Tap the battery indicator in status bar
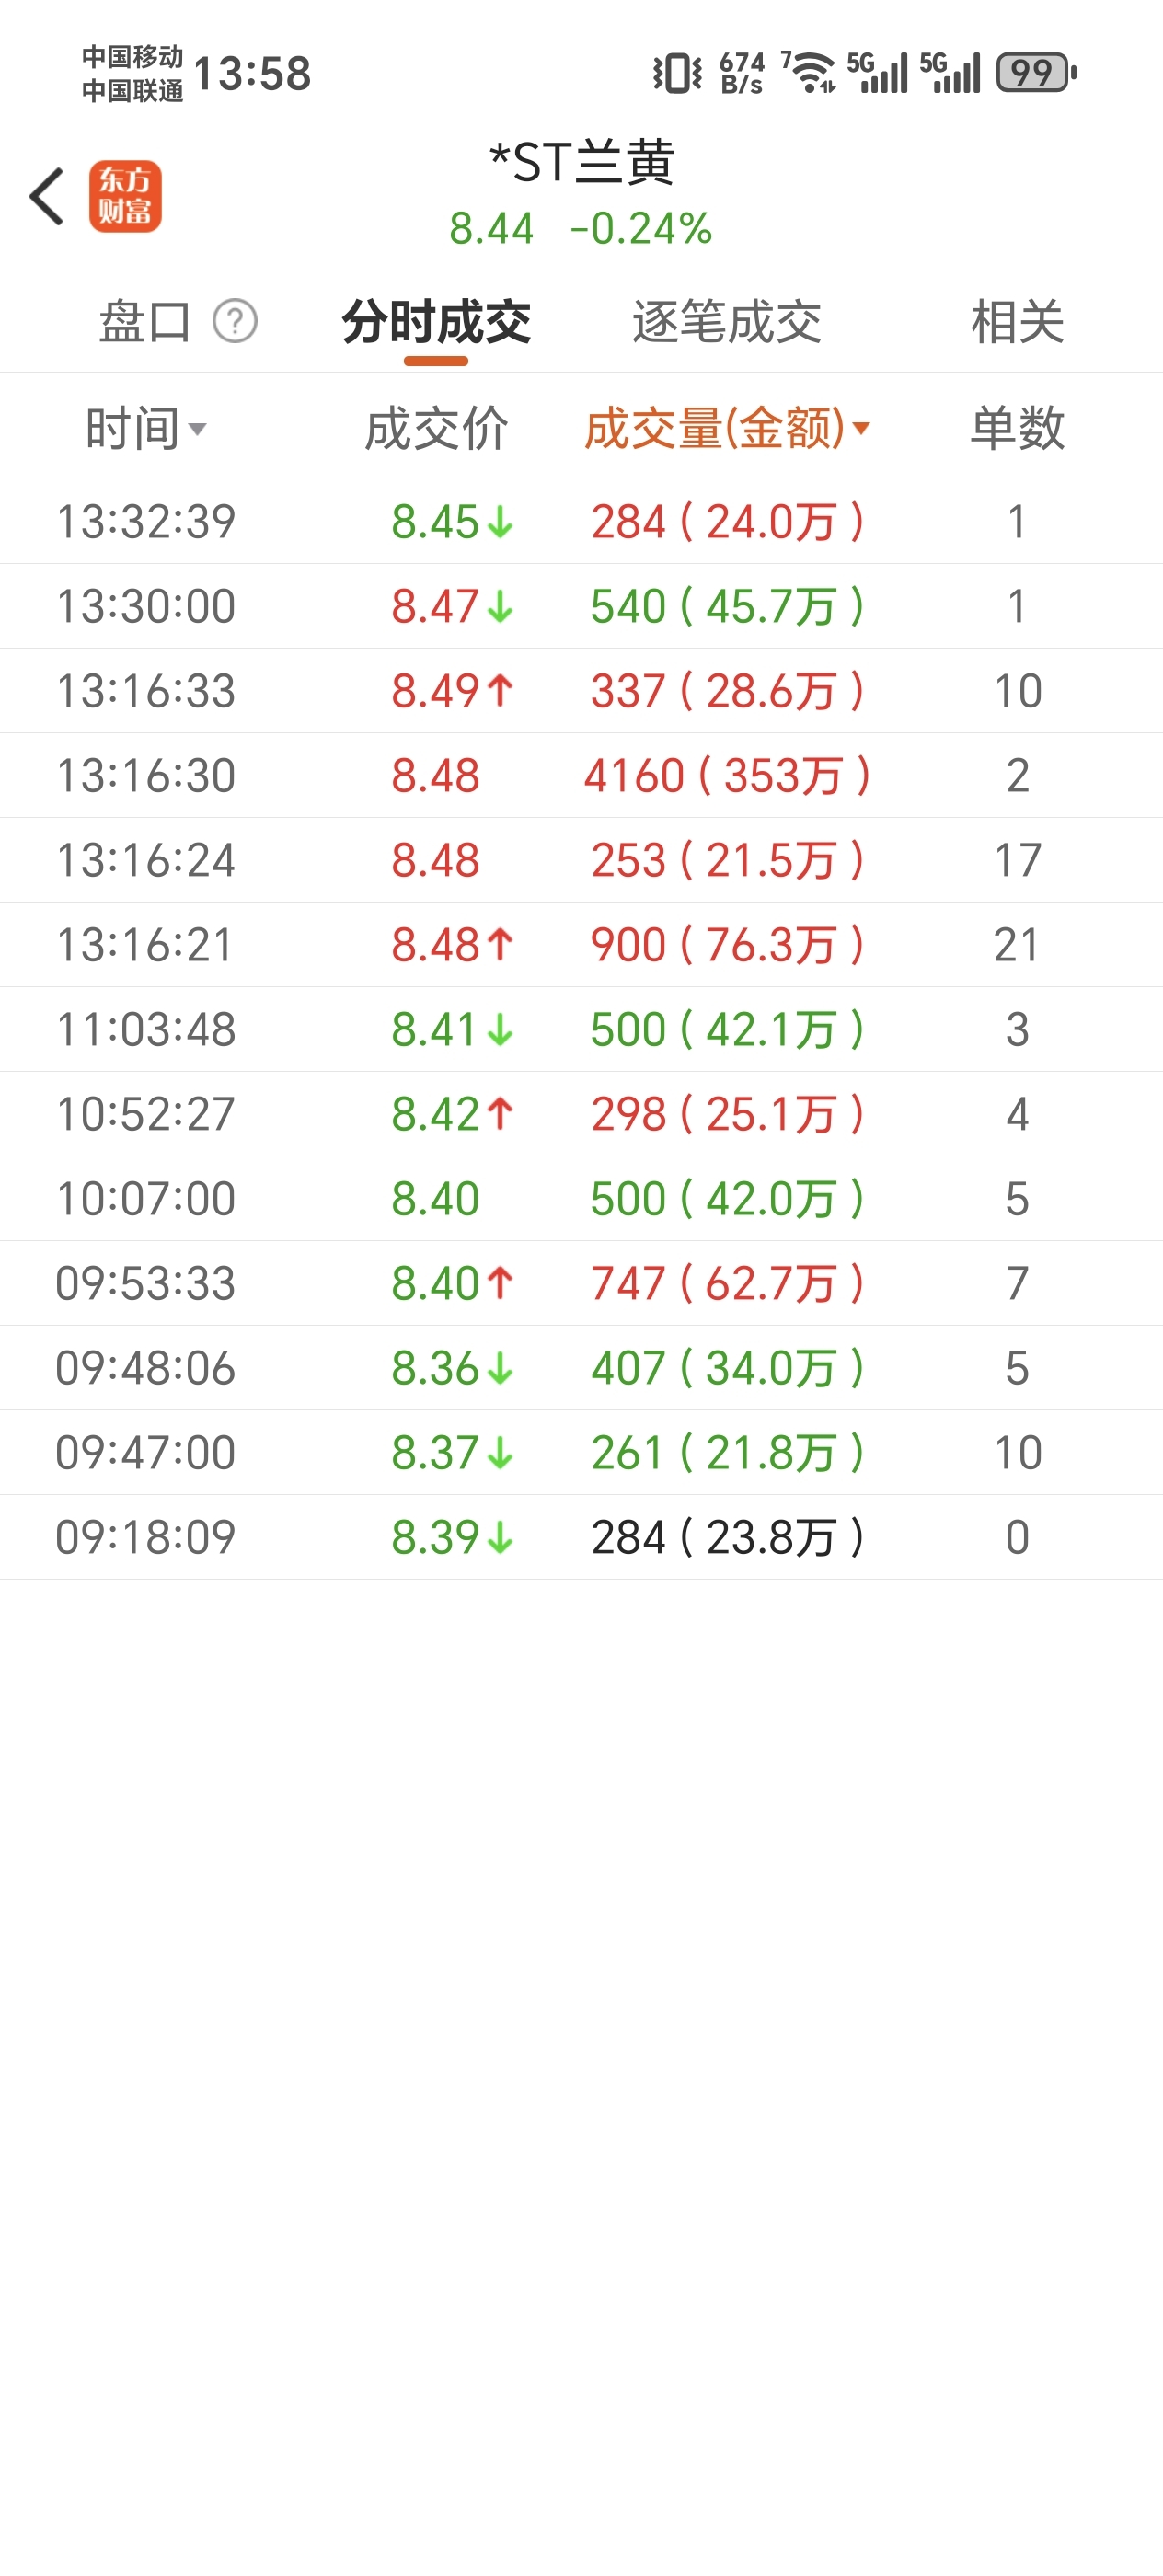The width and height of the screenshot is (1163, 2576). pos(1035,73)
